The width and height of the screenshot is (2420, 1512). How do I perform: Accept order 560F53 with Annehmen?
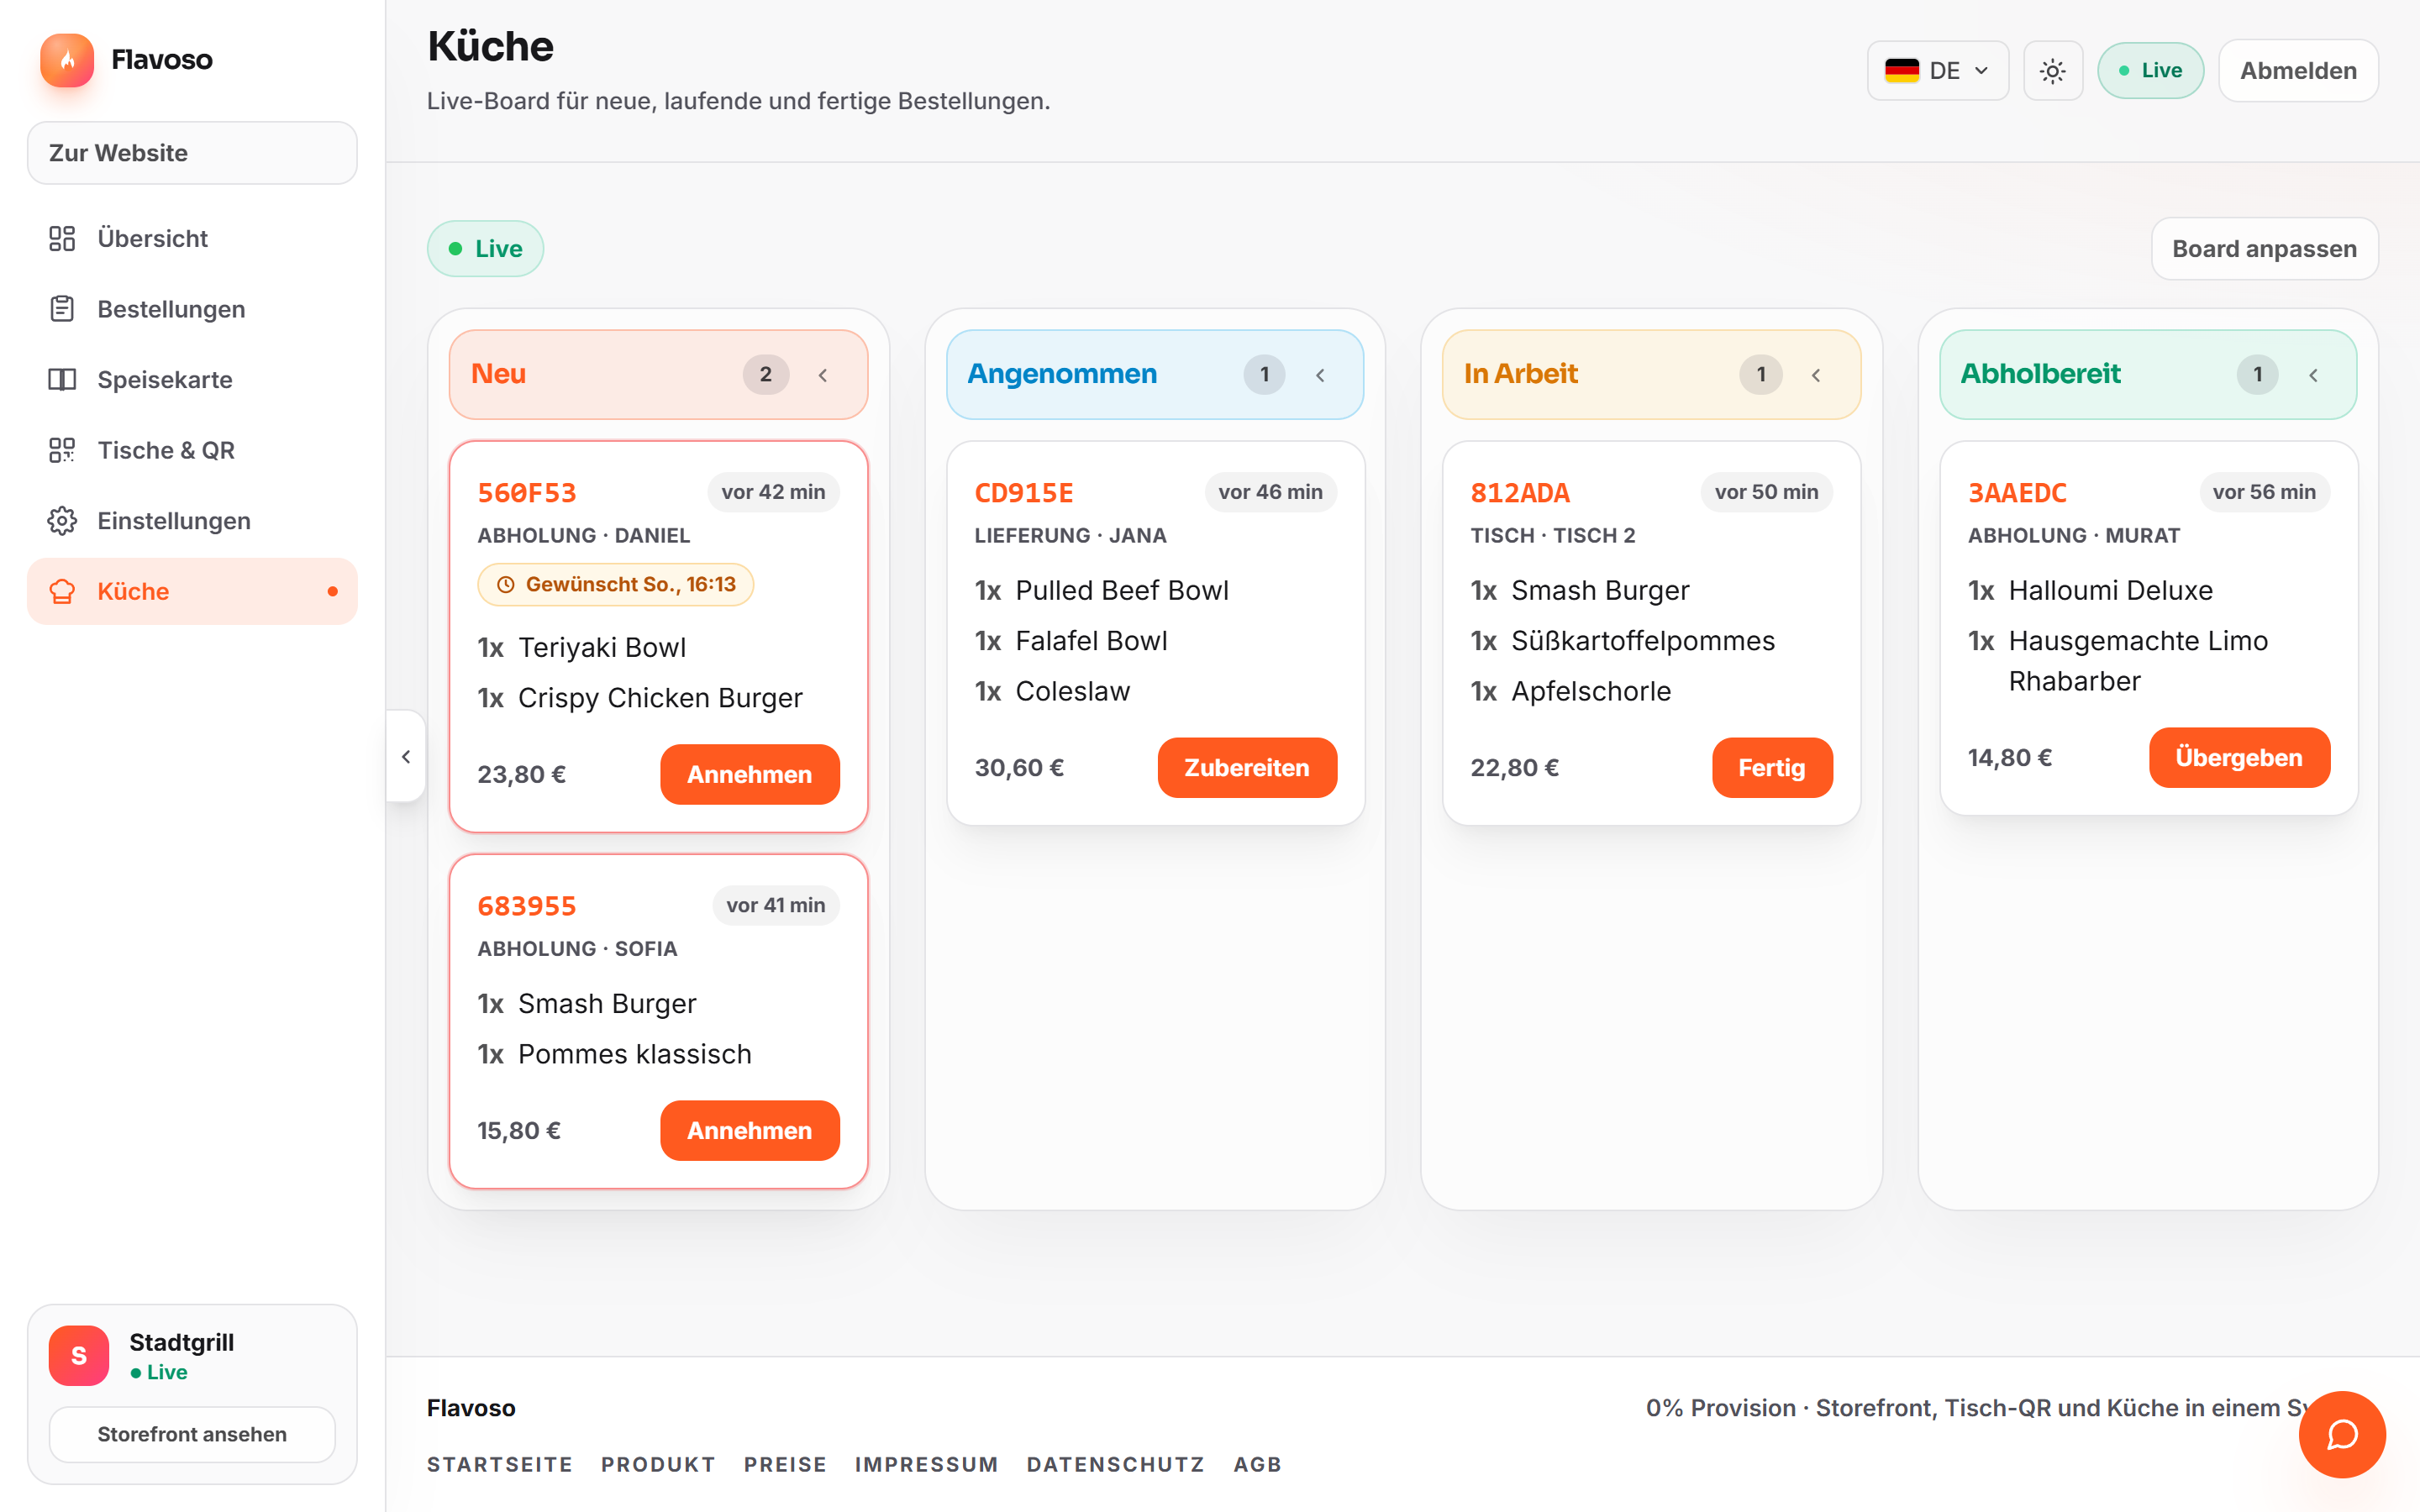coord(749,774)
